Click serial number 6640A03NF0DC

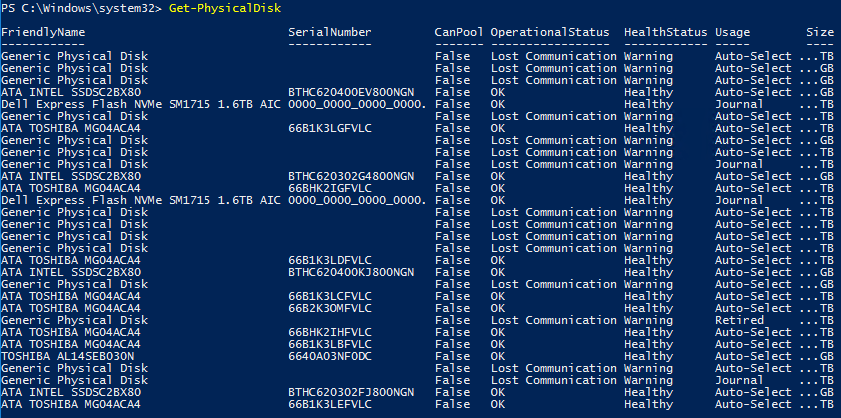330,356
